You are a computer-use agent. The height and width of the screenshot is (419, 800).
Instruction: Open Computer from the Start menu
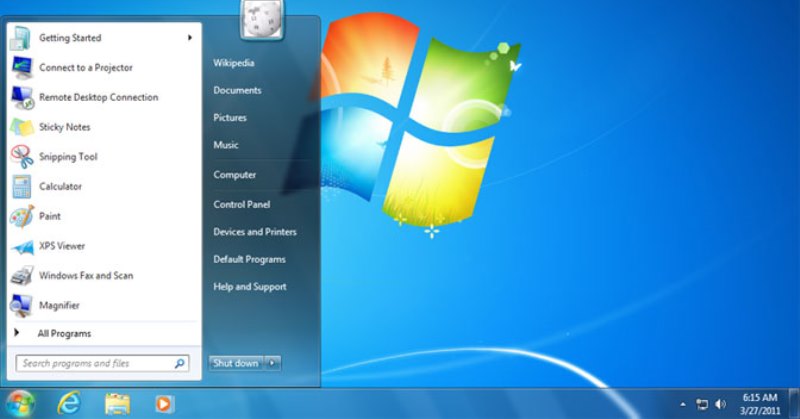(x=235, y=175)
